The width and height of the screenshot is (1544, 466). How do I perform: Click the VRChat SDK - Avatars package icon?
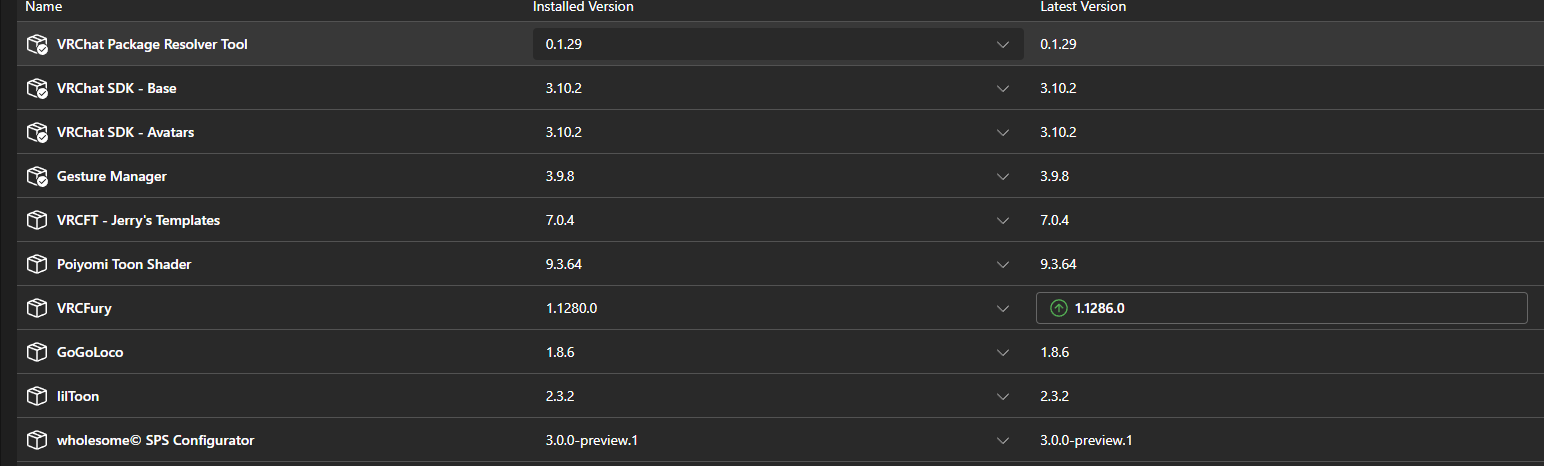pos(37,132)
